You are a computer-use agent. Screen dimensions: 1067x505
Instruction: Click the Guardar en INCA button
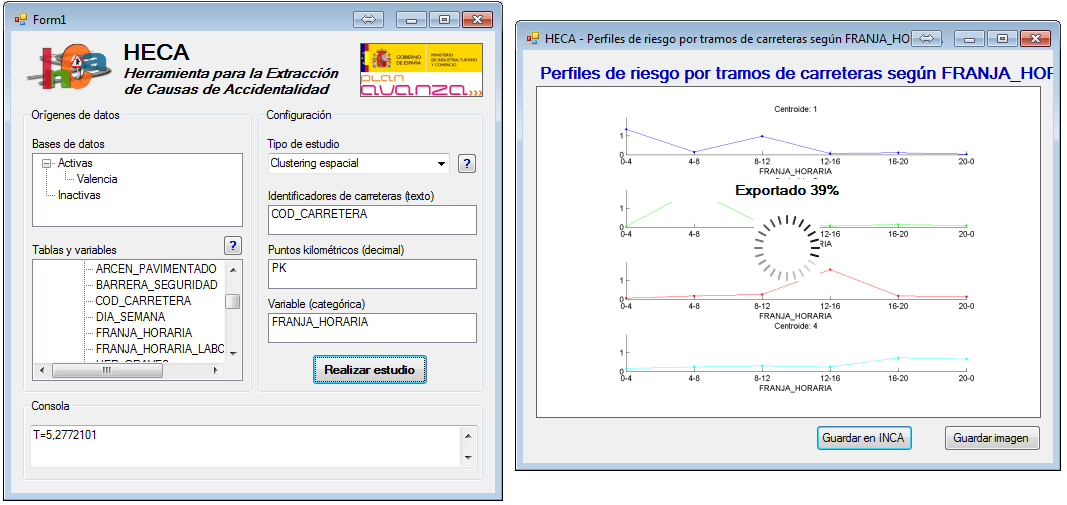point(864,438)
